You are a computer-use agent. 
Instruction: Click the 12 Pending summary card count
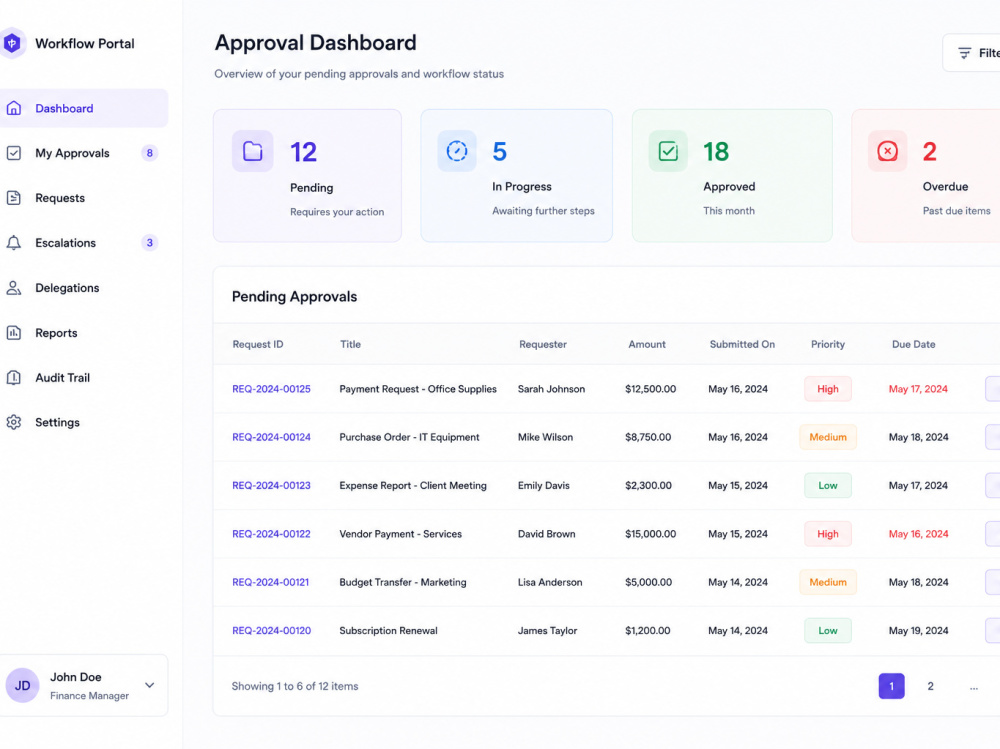pos(304,152)
